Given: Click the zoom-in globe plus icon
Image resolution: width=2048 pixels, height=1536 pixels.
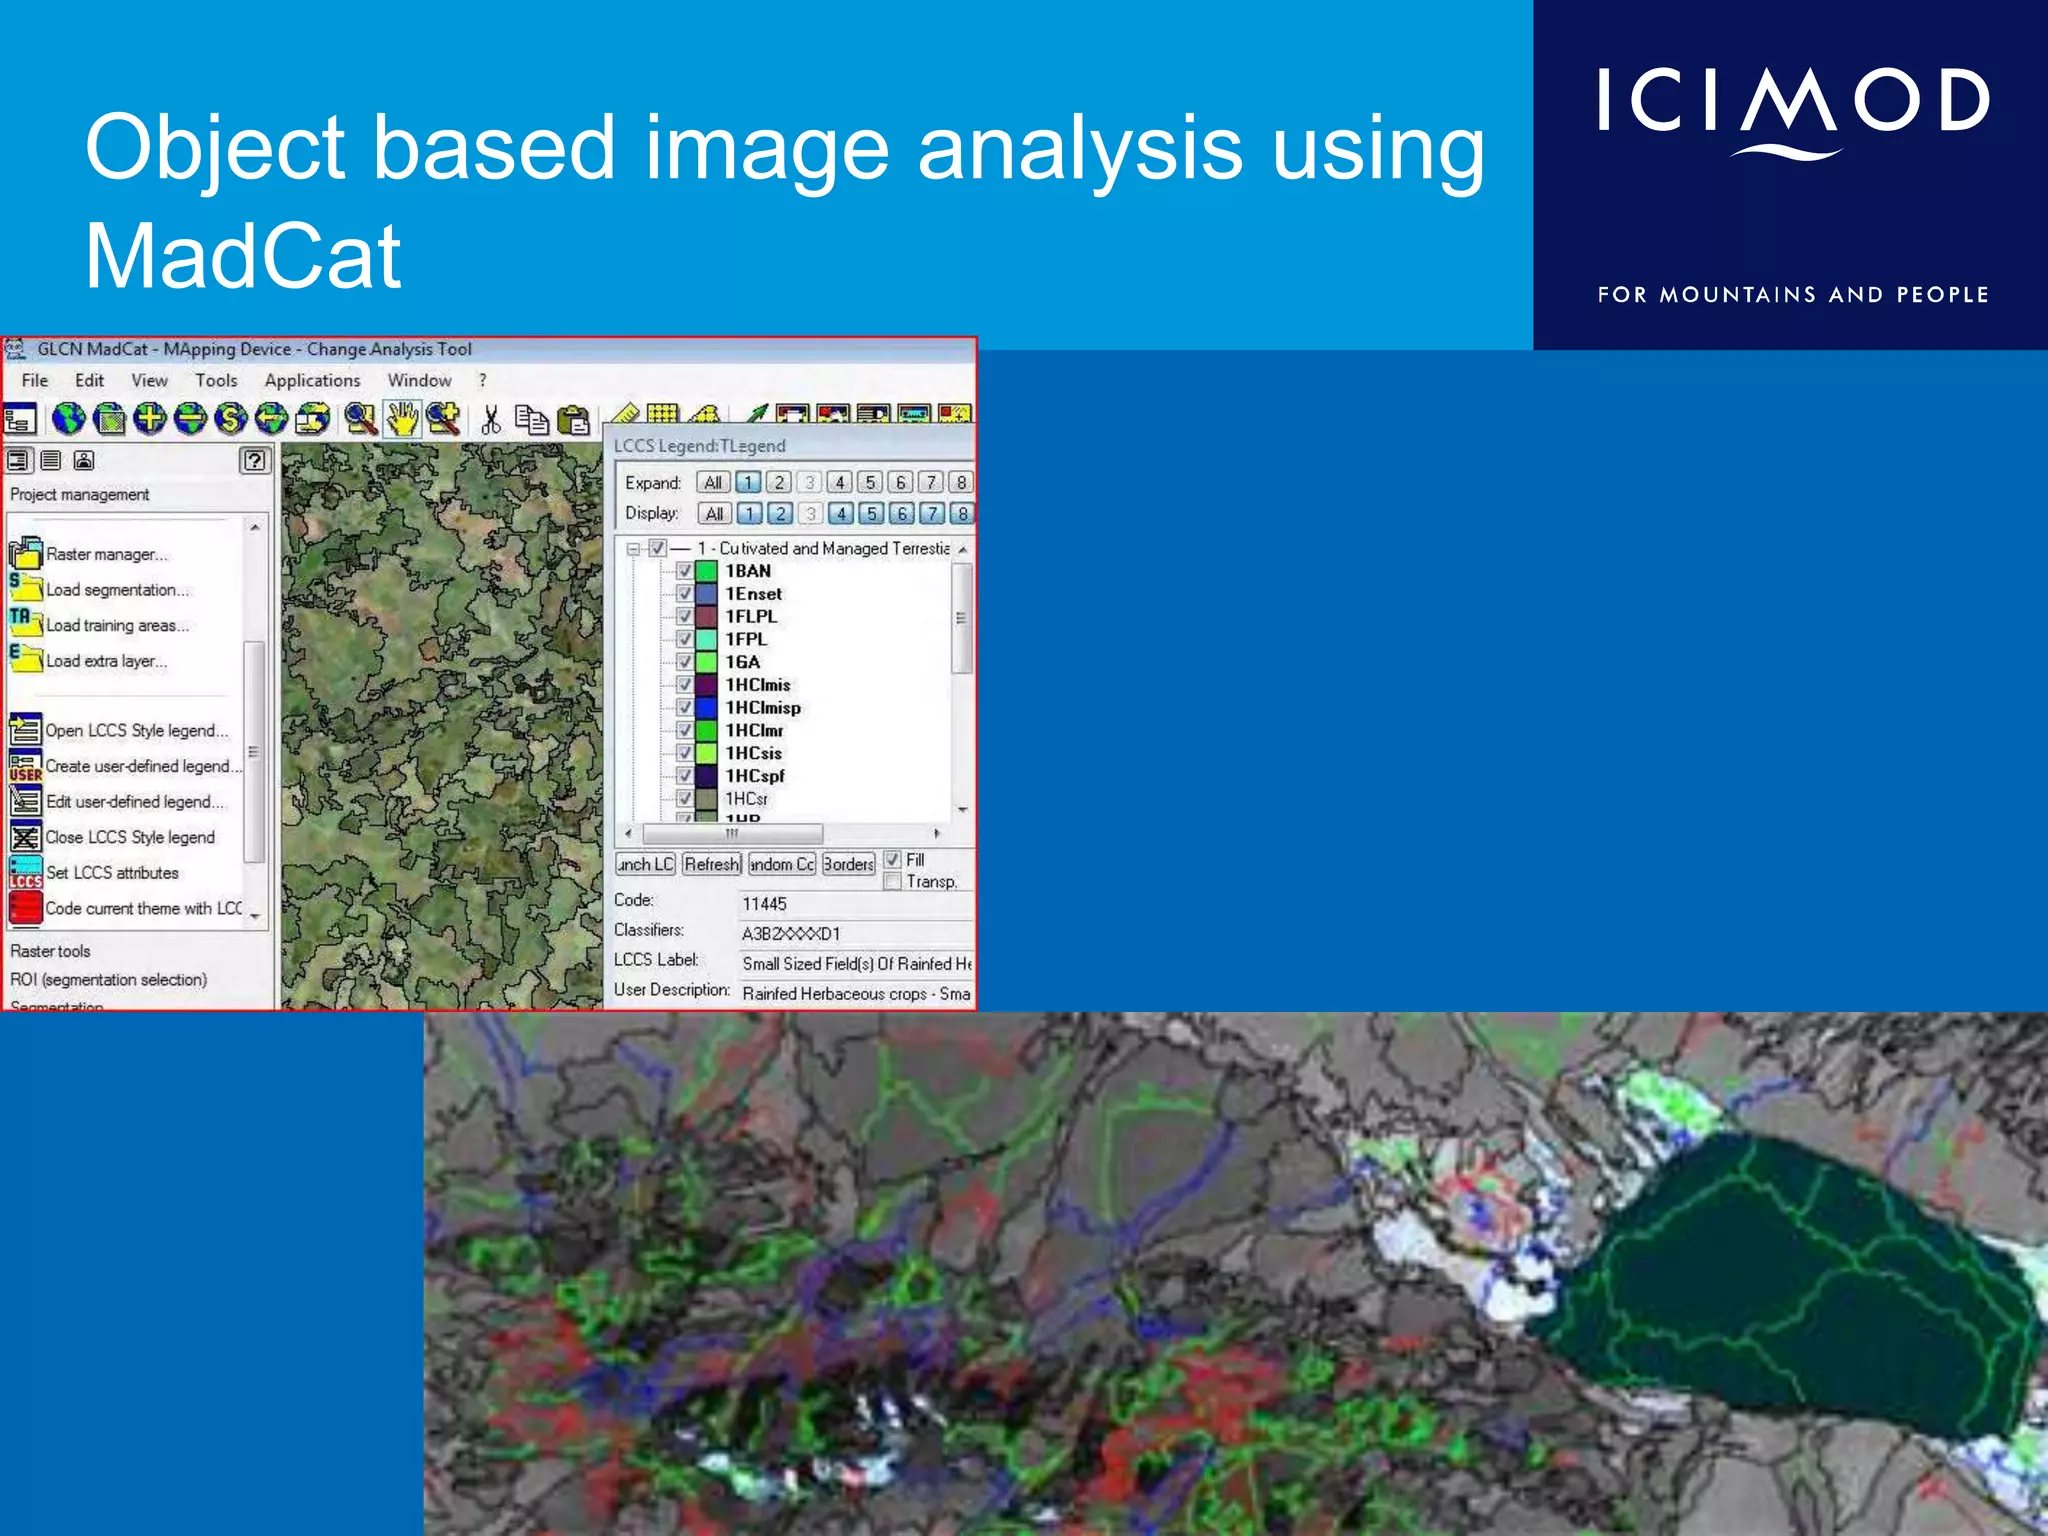Looking at the screenshot, I should (150, 418).
